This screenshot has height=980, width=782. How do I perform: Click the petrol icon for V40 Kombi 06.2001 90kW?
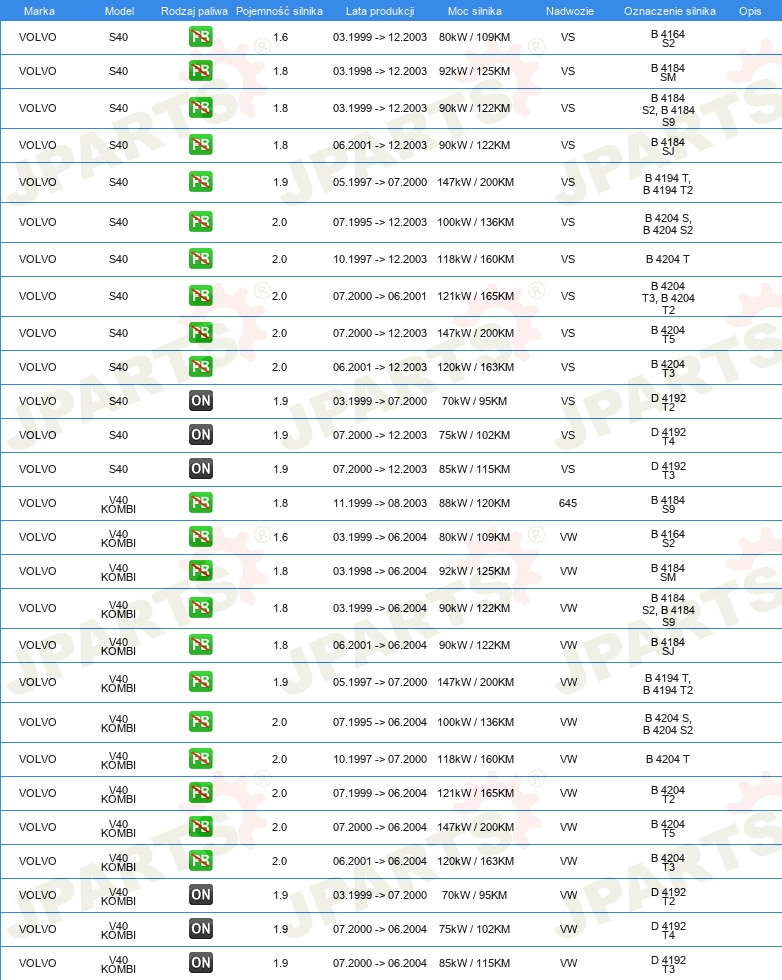(x=201, y=644)
